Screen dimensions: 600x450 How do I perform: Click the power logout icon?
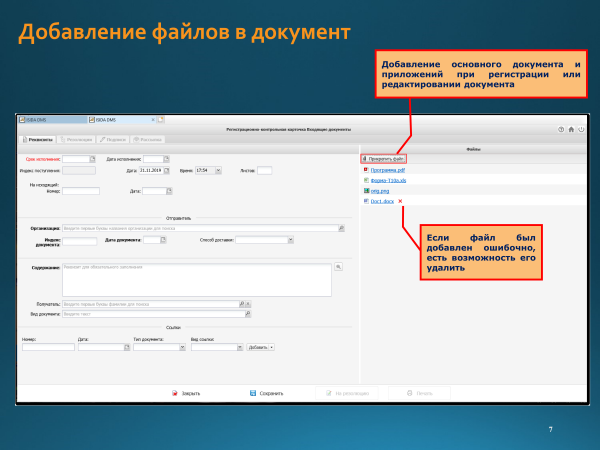(x=581, y=130)
